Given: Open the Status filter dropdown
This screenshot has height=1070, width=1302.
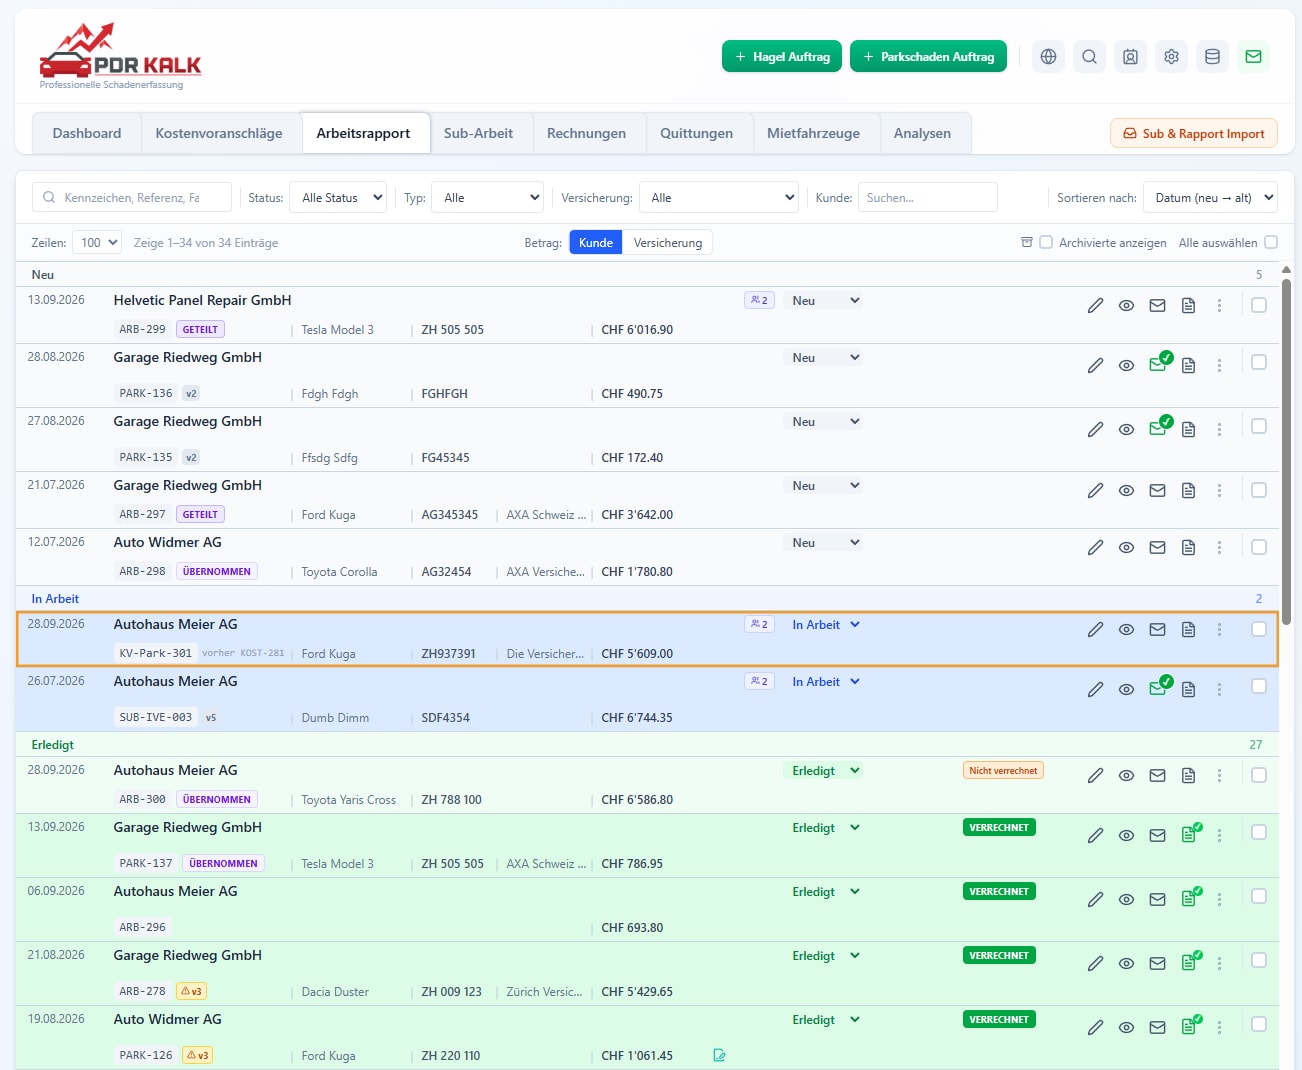Looking at the screenshot, I should click(x=338, y=197).
